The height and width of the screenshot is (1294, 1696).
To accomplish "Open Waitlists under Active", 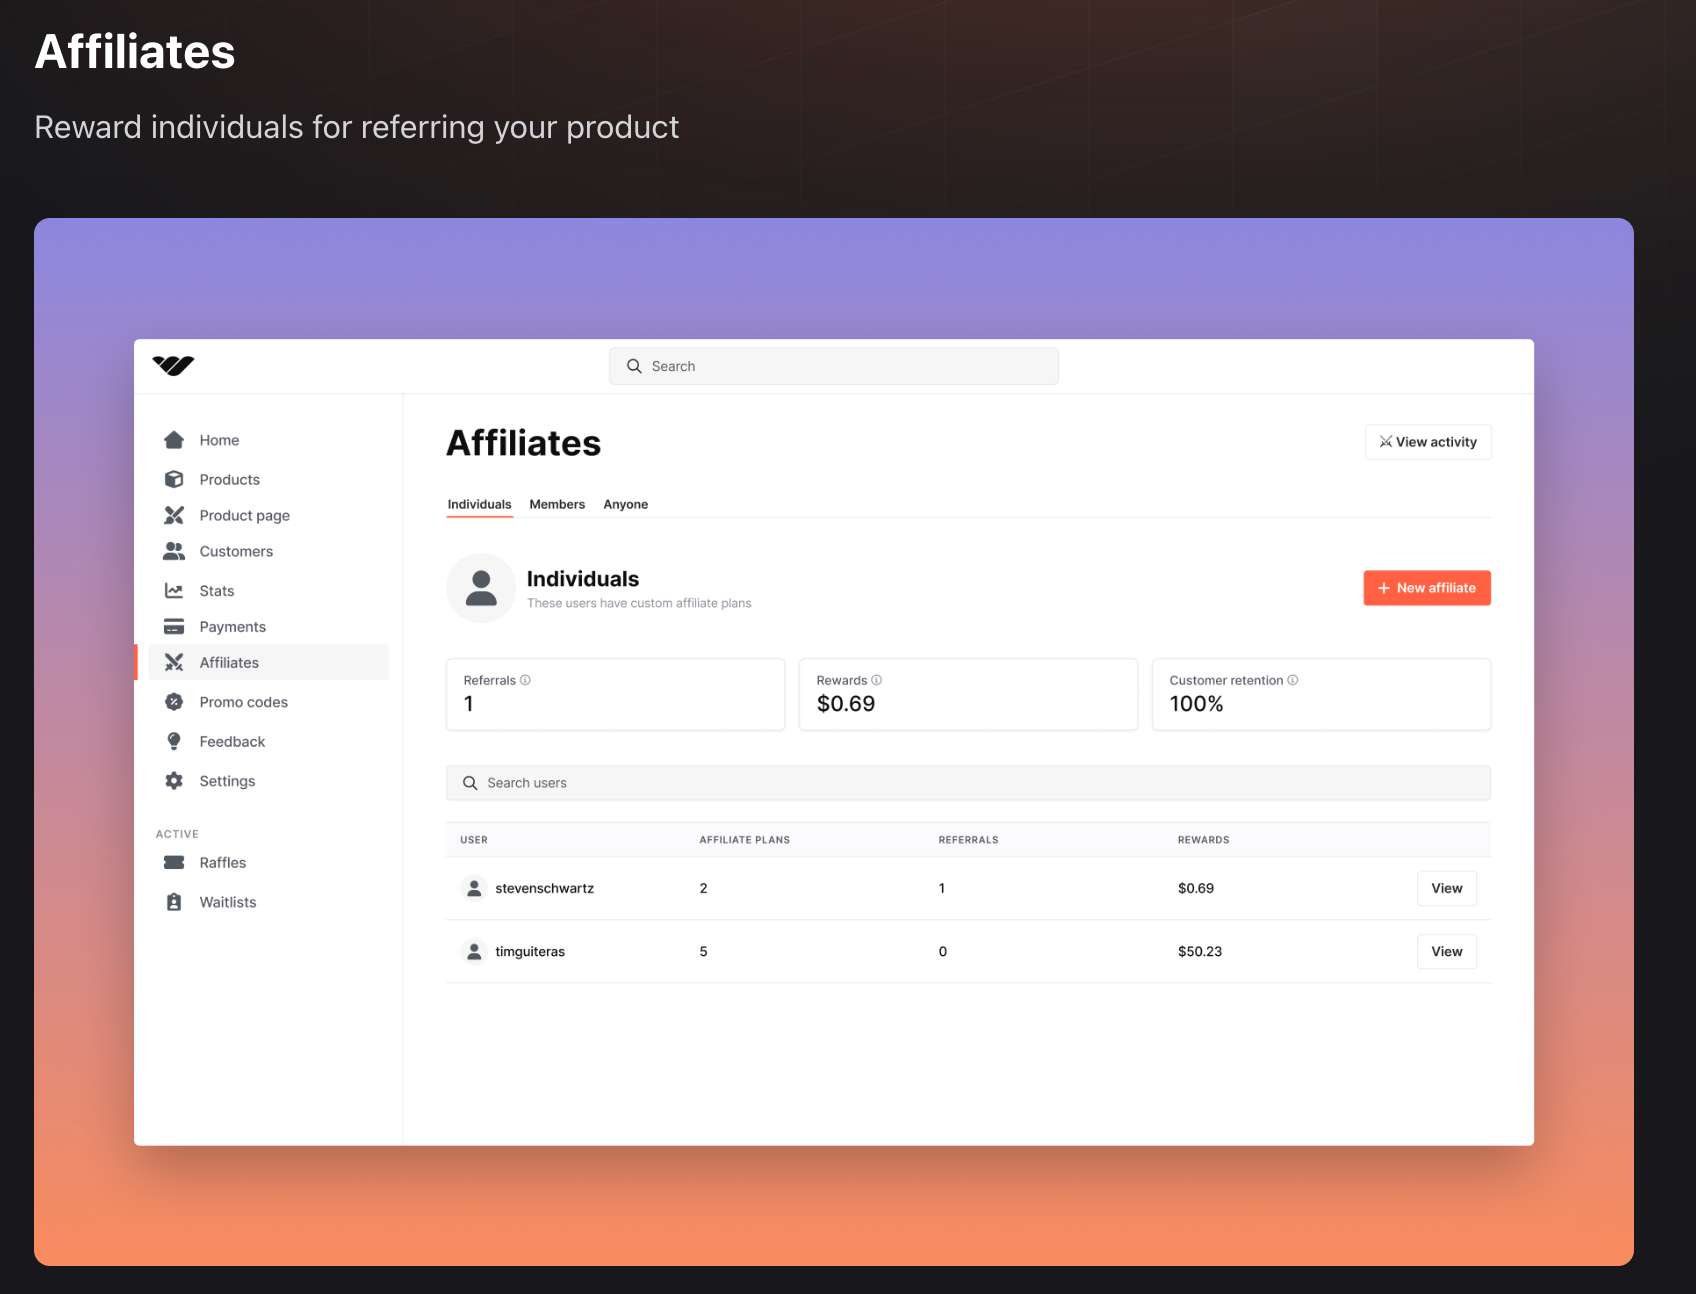I will [269, 902].
